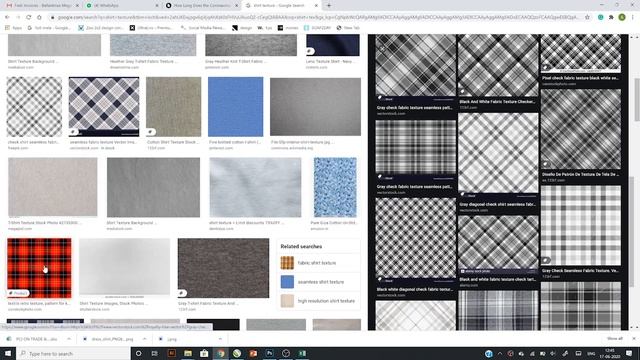Open Excel from taskbar
Screen dimensions: 640x360
(x=302, y=353)
